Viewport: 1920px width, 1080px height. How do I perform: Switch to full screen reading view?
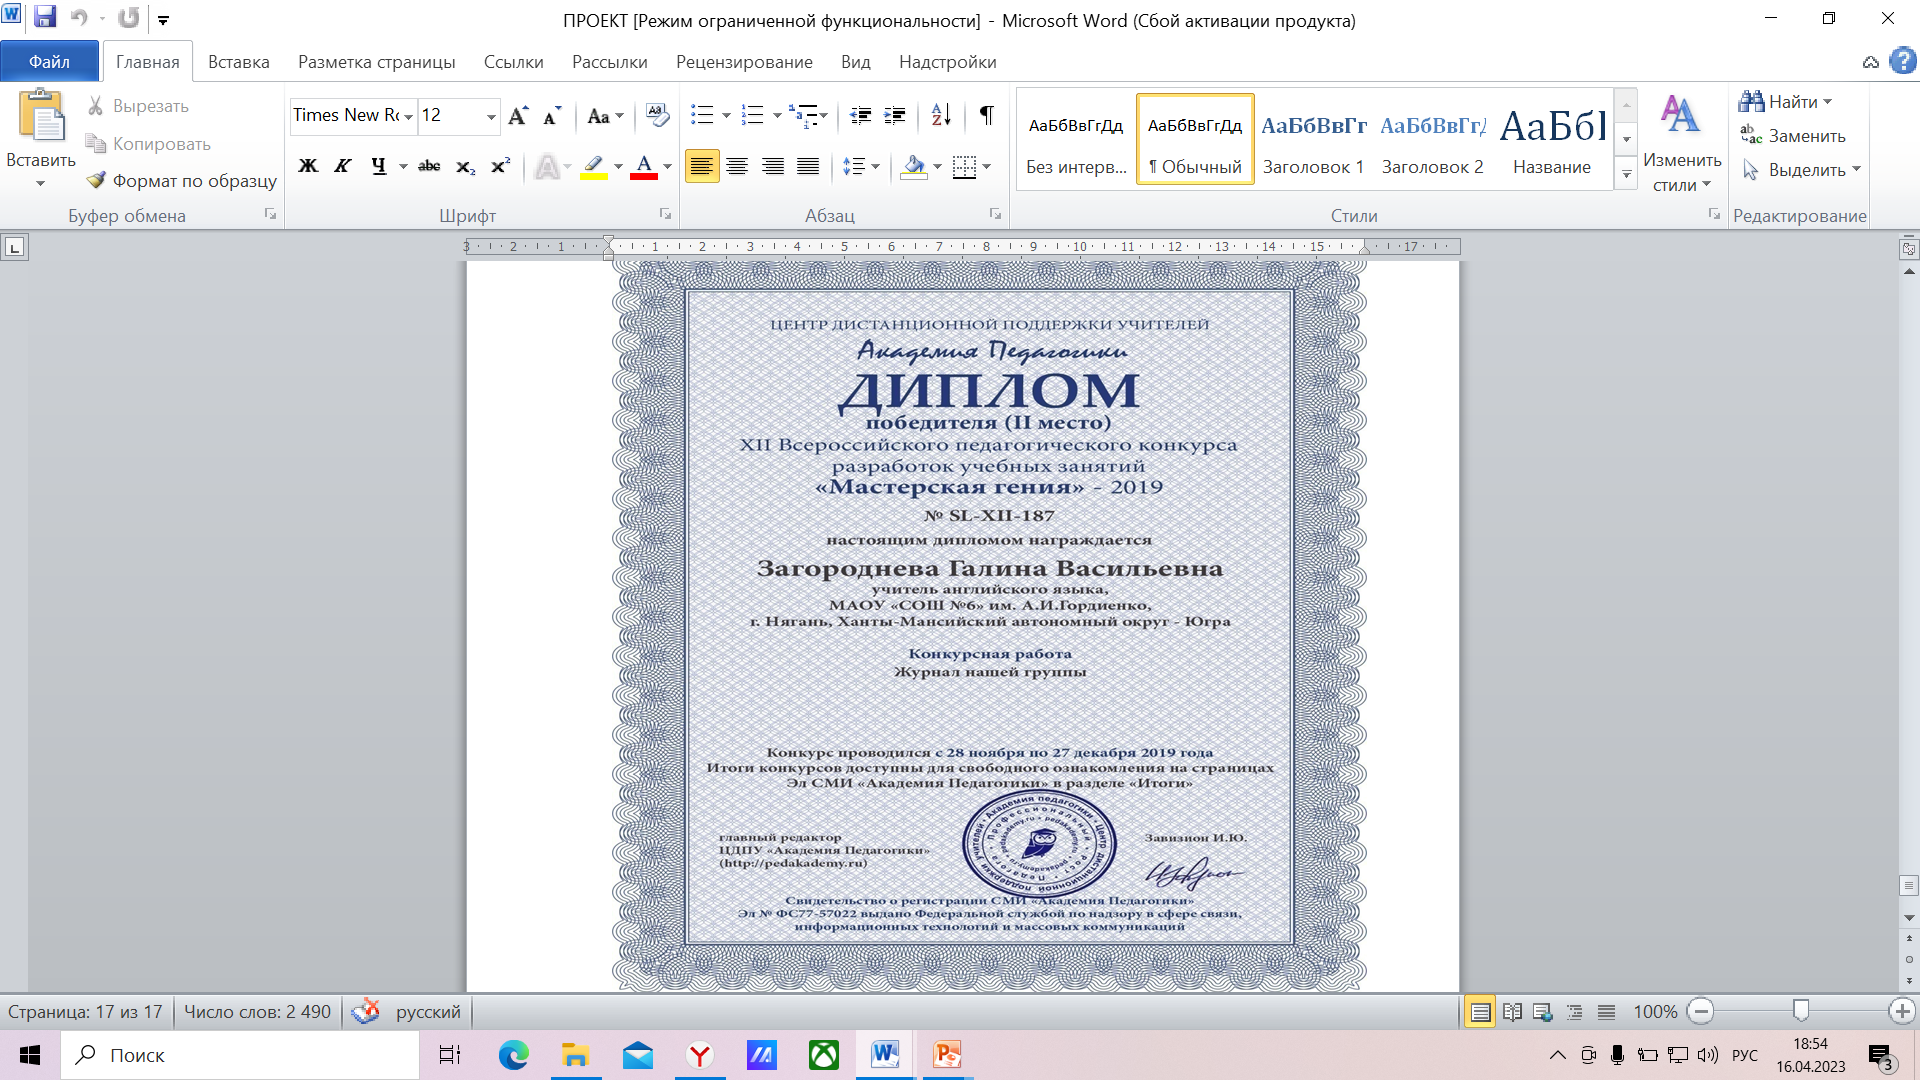pyautogui.click(x=1512, y=1012)
